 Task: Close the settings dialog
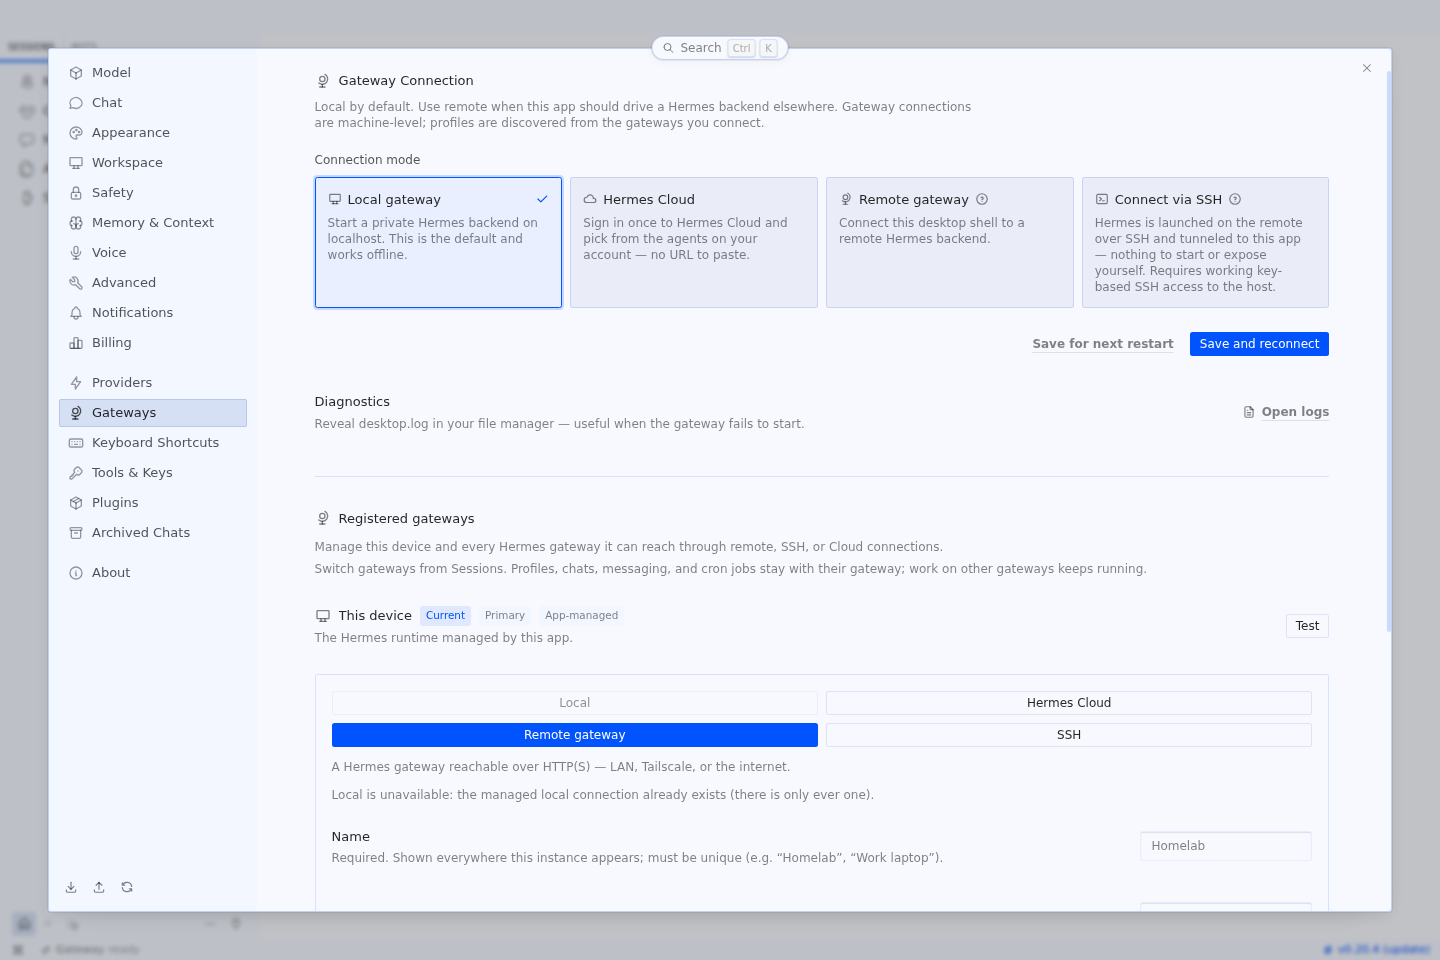1367,68
